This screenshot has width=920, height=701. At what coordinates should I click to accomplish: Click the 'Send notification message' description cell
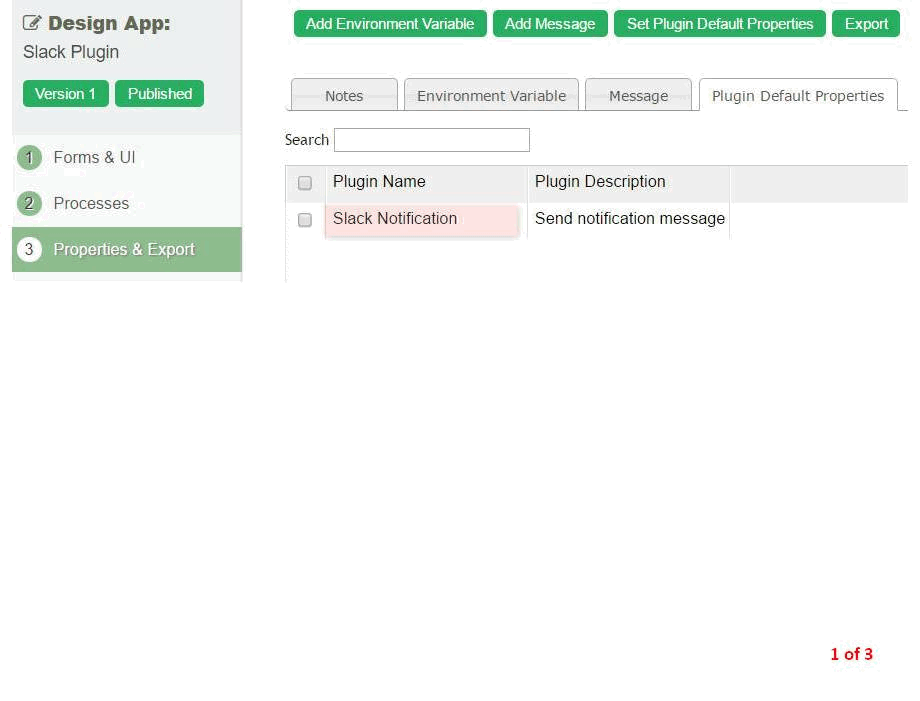630,218
